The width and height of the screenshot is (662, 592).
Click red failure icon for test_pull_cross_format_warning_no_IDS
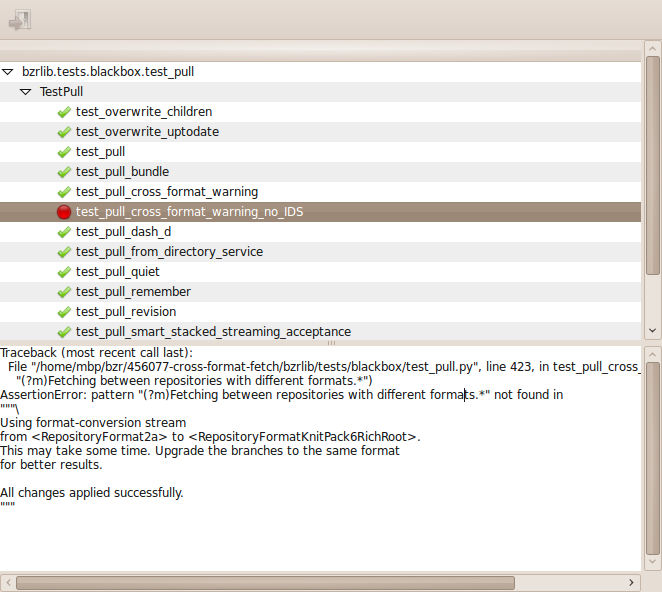pyautogui.click(x=64, y=212)
